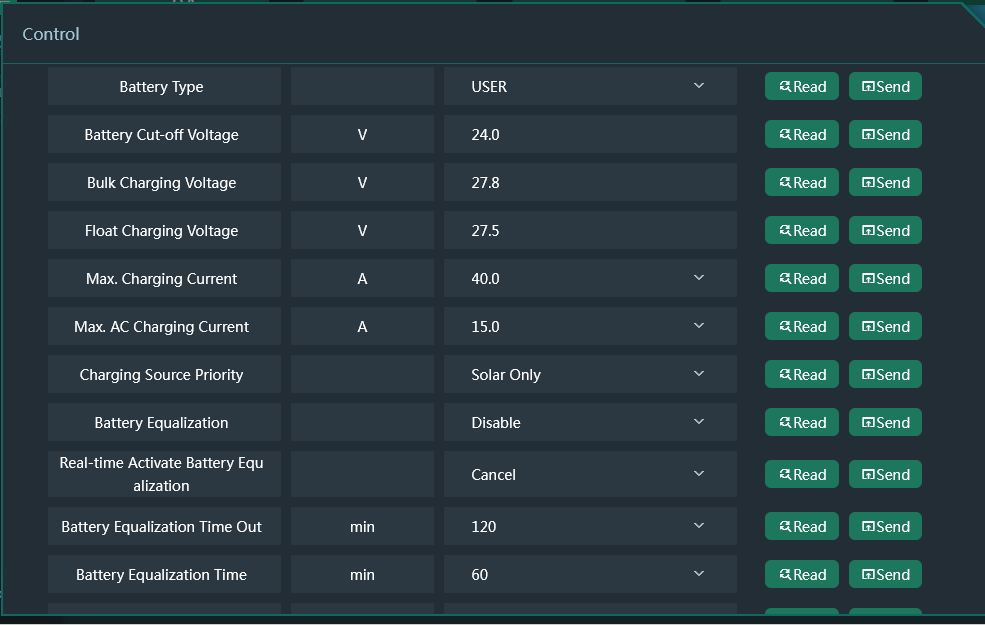Read Max. AC Charging Current

pos(801,327)
